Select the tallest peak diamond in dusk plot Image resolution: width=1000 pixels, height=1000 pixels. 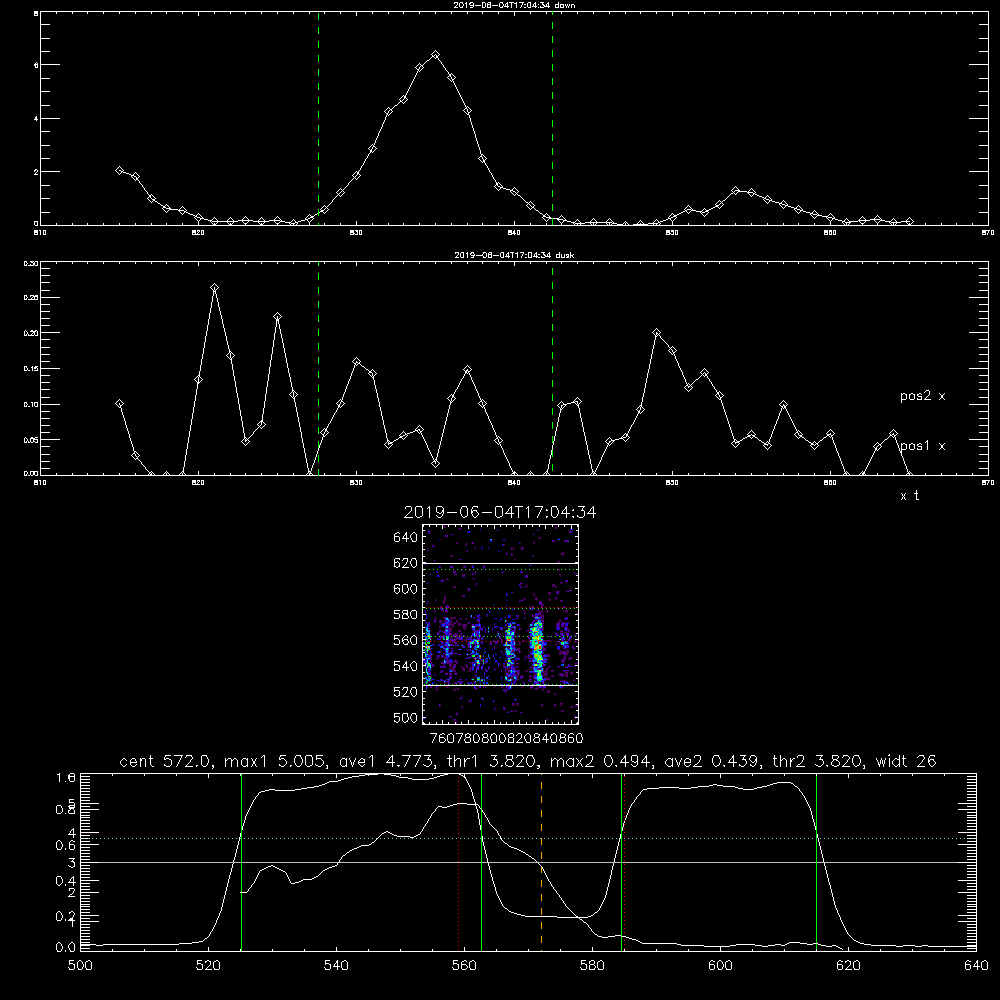point(214,288)
